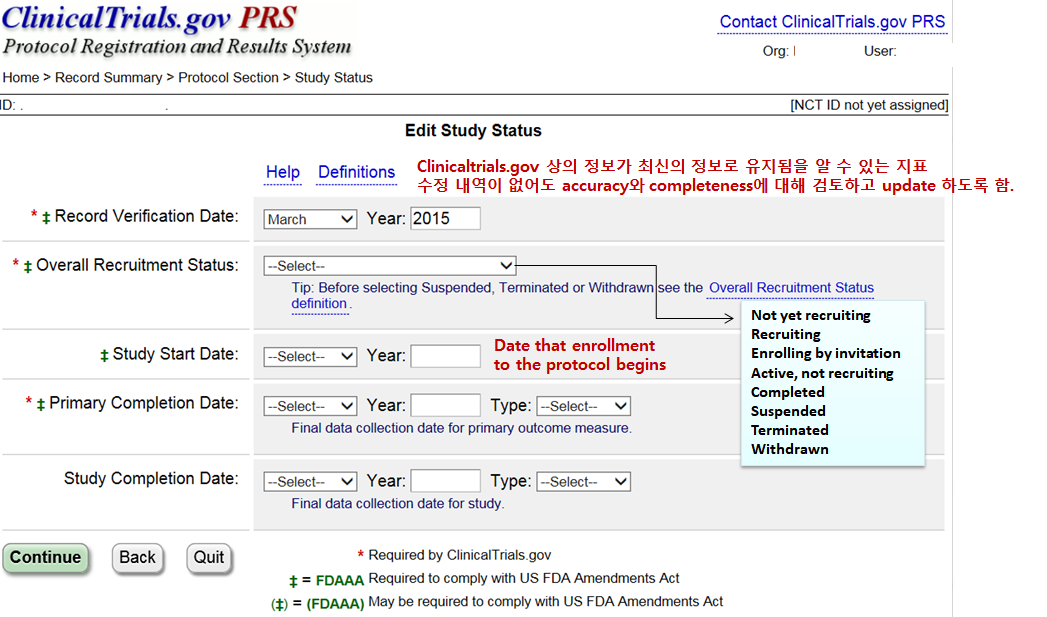The image size is (1047, 617).
Task: Click the Study Completion Date year field
Action: point(445,481)
